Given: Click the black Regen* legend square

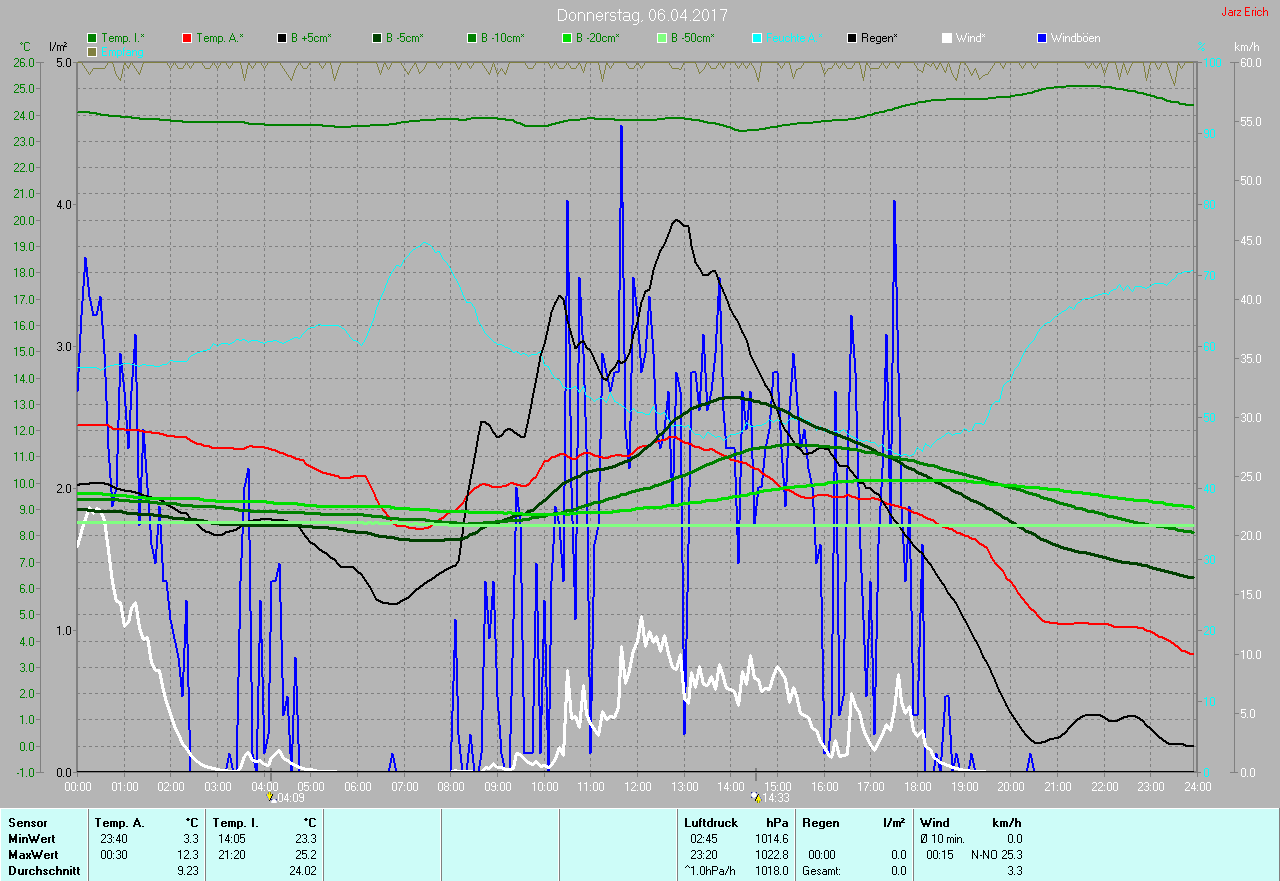Looking at the screenshot, I should pyautogui.click(x=852, y=38).
